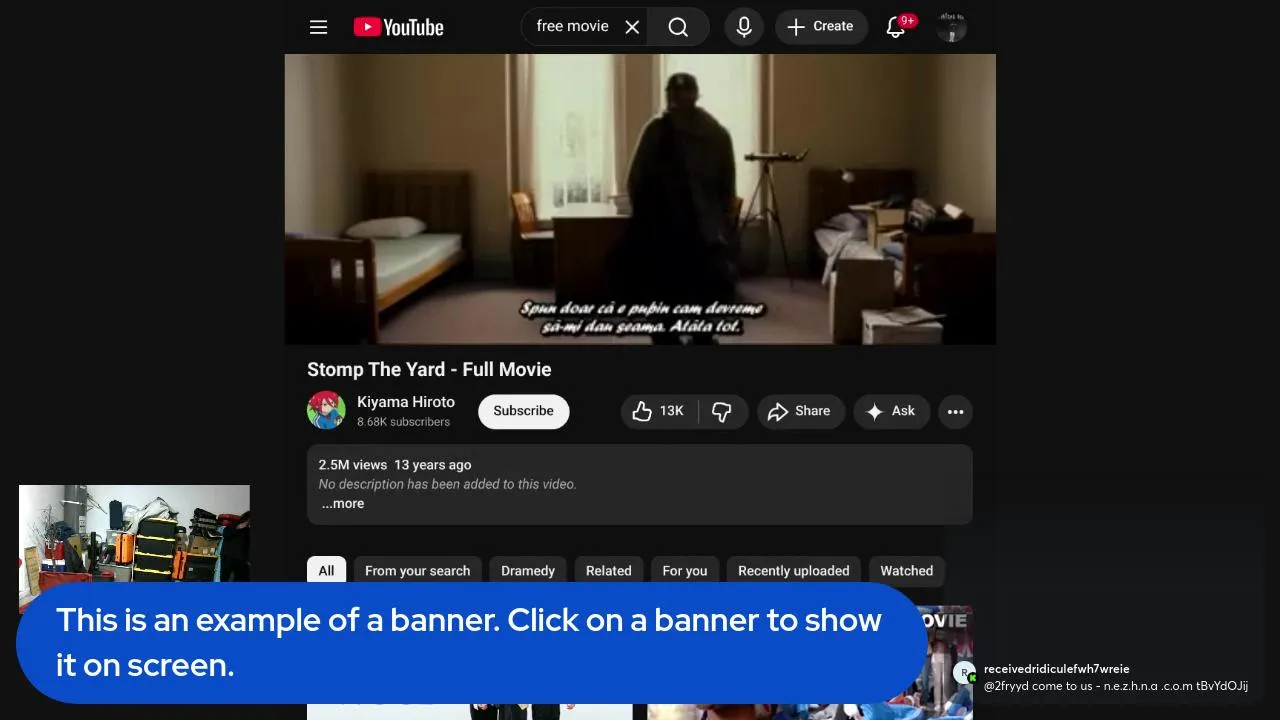Click the Stomp The Yard - Full Movie title

(429, 369)
